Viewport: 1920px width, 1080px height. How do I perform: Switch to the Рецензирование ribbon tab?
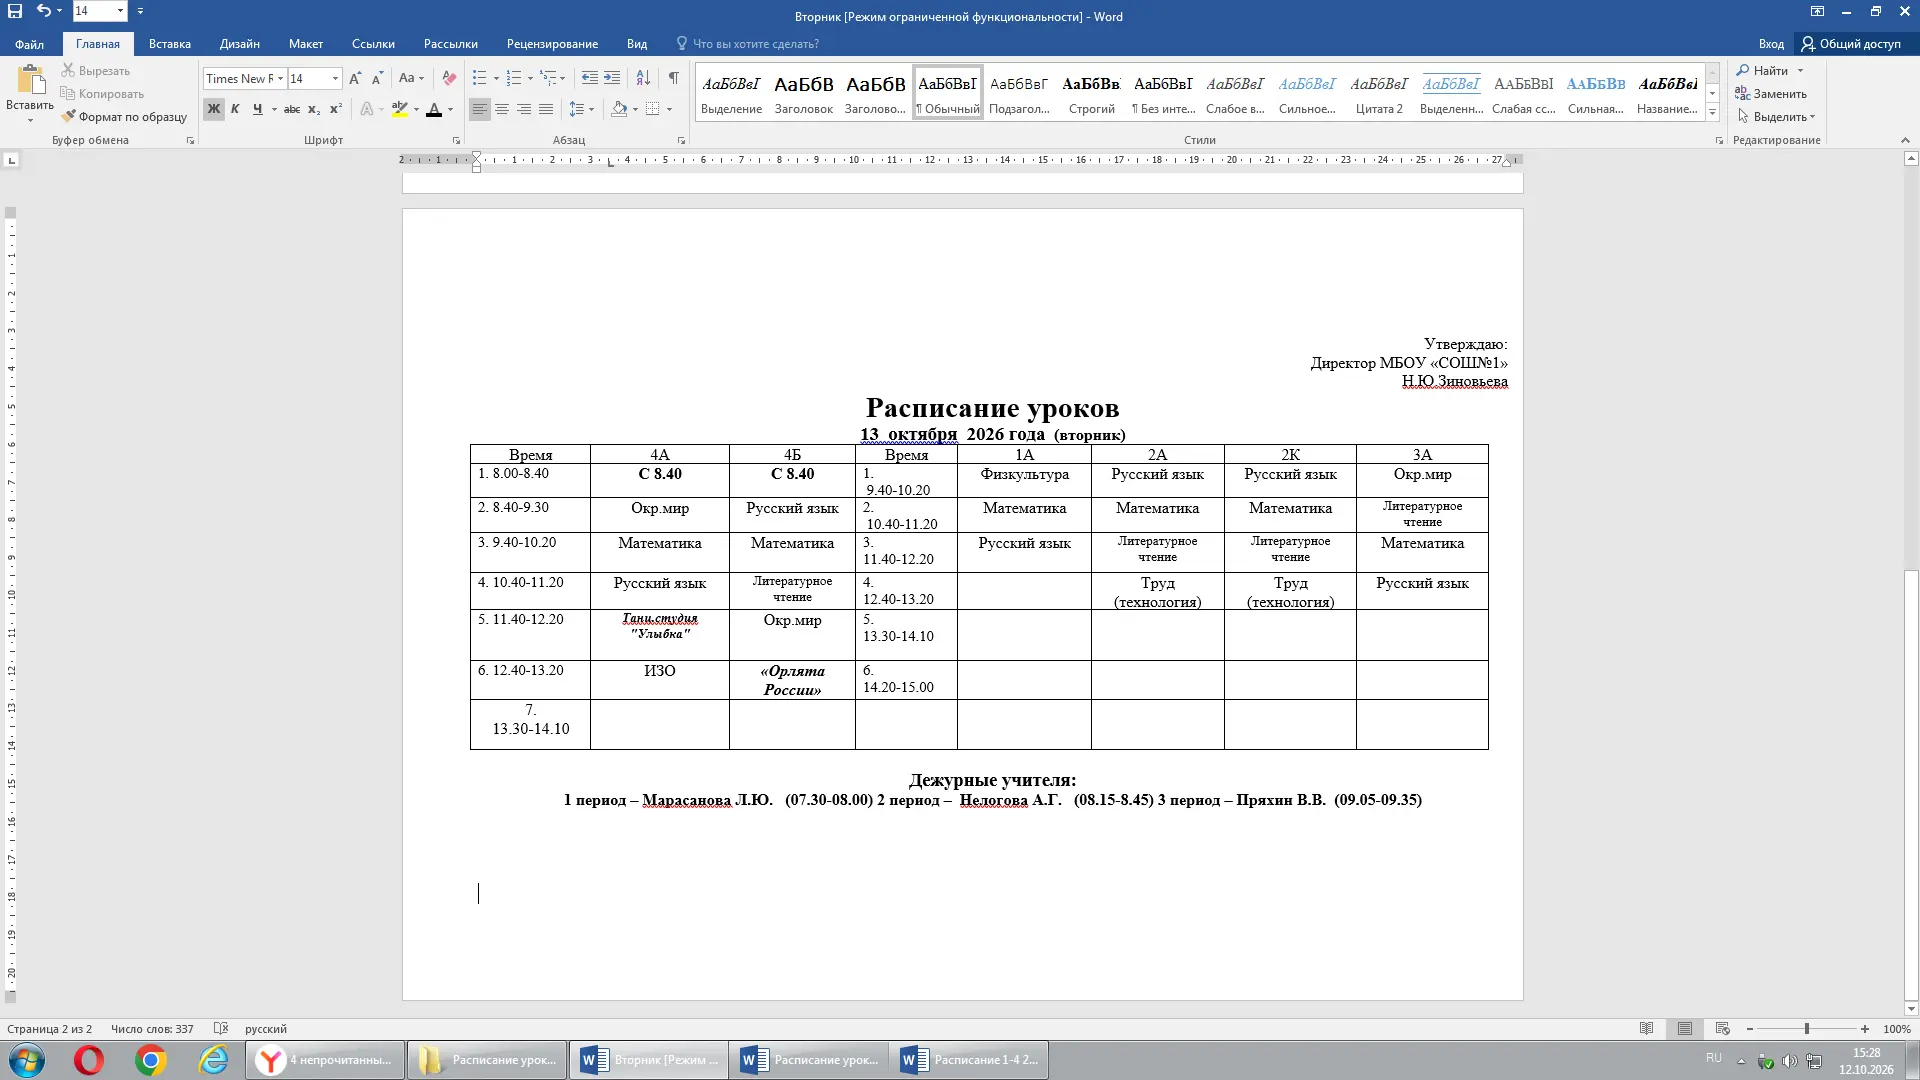coord(552,44)
